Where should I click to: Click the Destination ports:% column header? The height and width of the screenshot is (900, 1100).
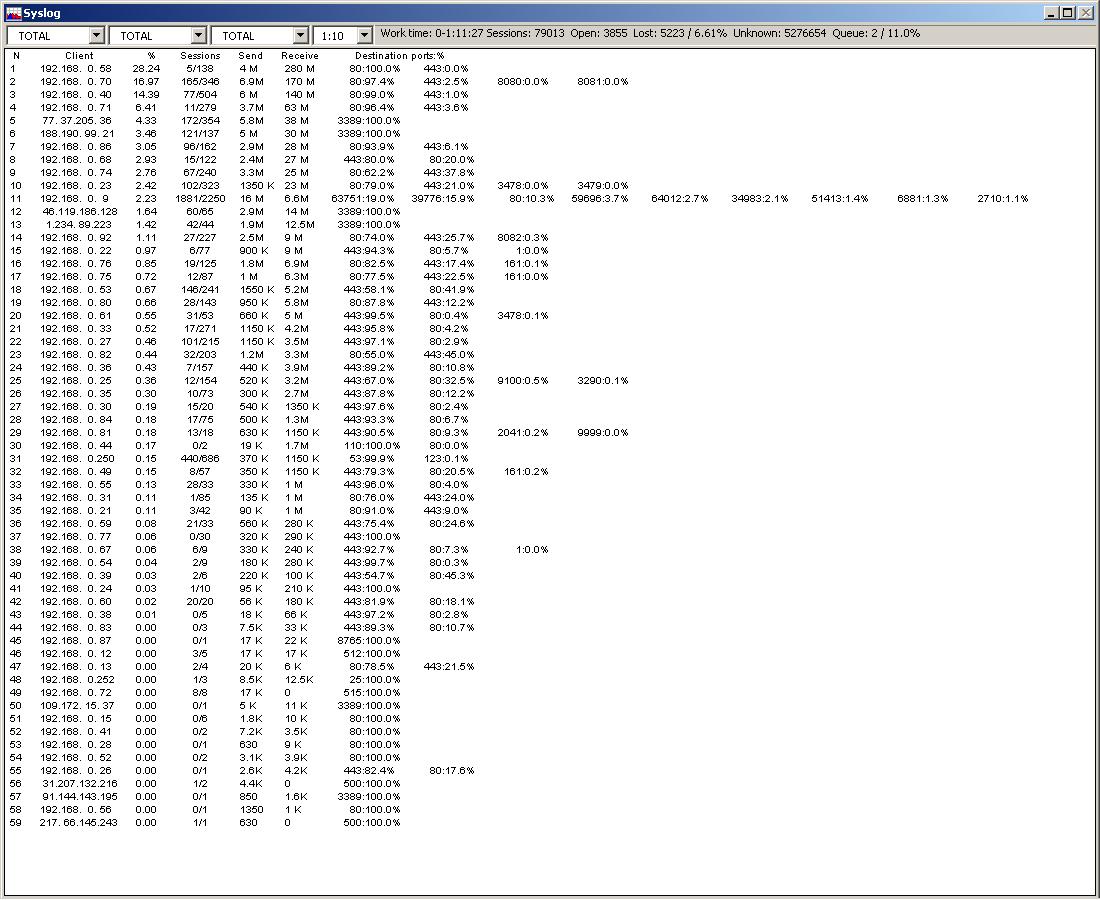[400, 55]
